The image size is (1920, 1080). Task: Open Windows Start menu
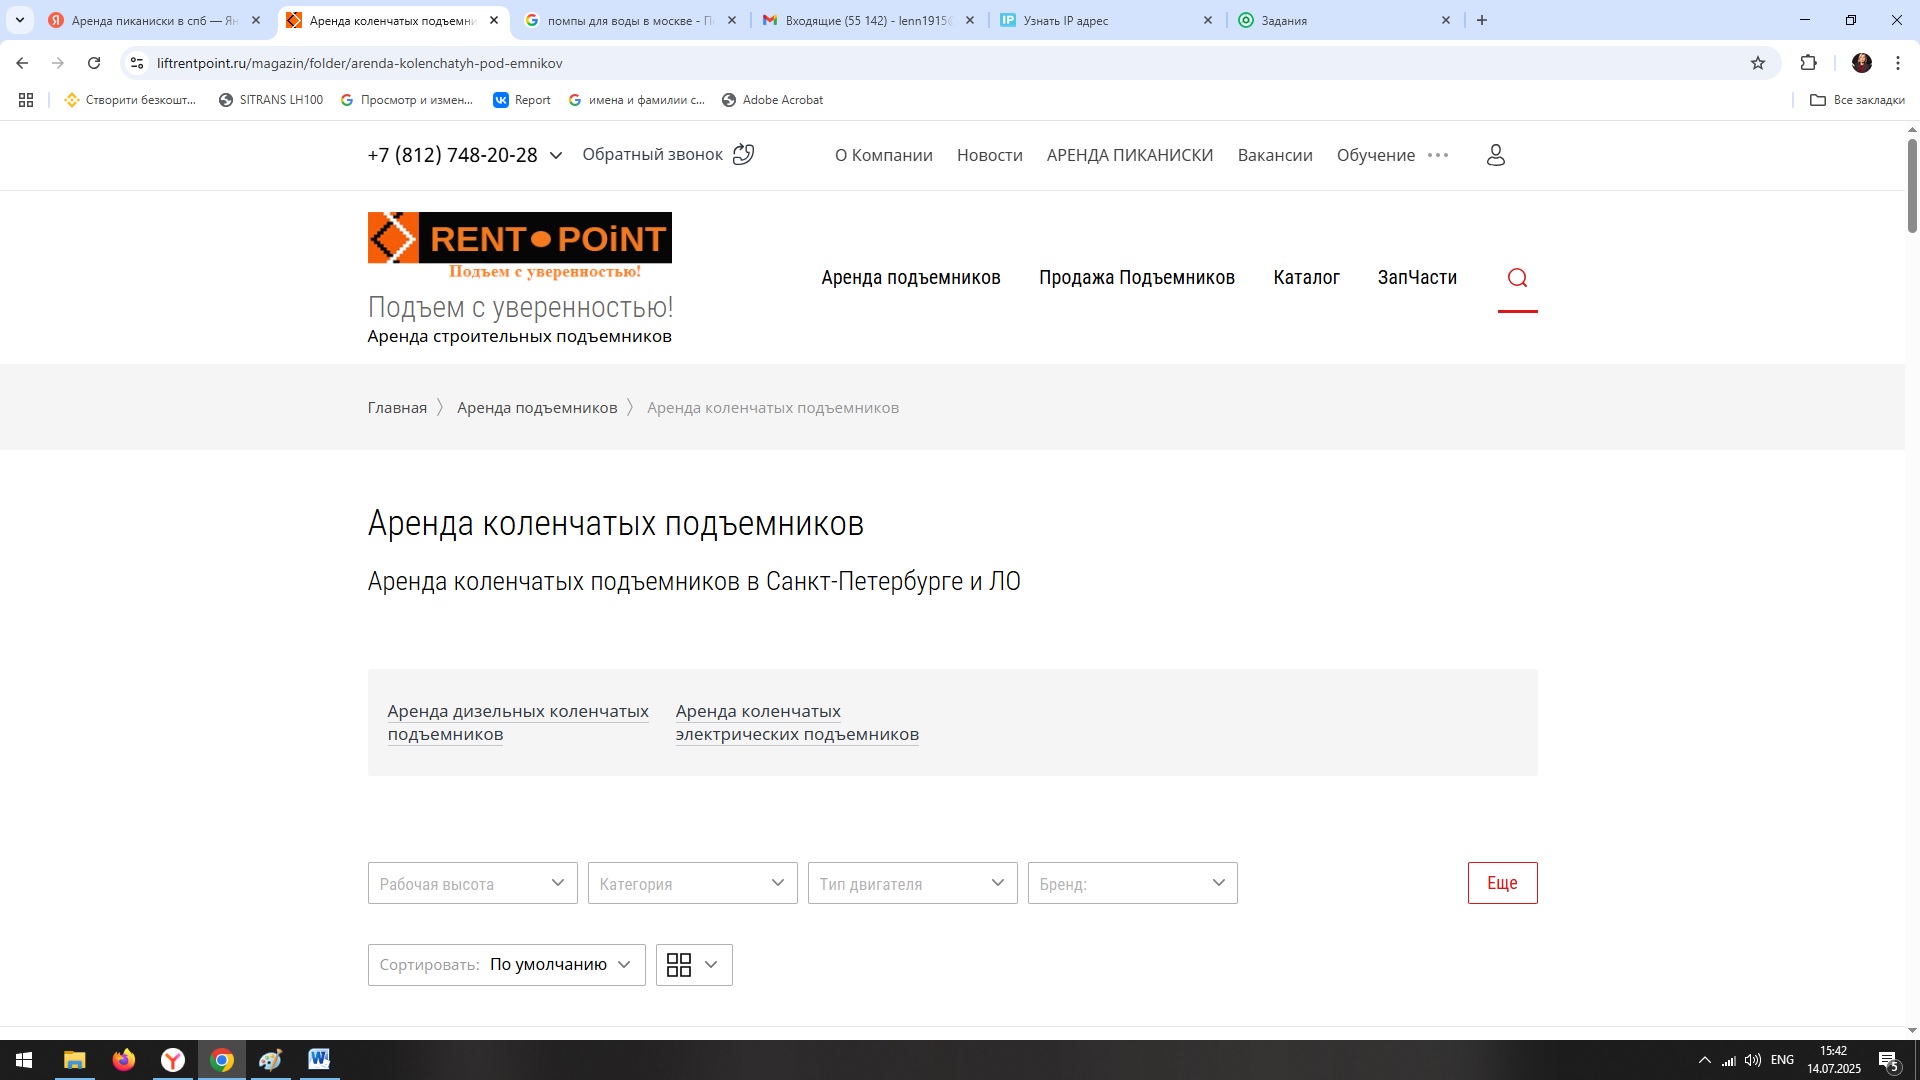click(24, 1060)
